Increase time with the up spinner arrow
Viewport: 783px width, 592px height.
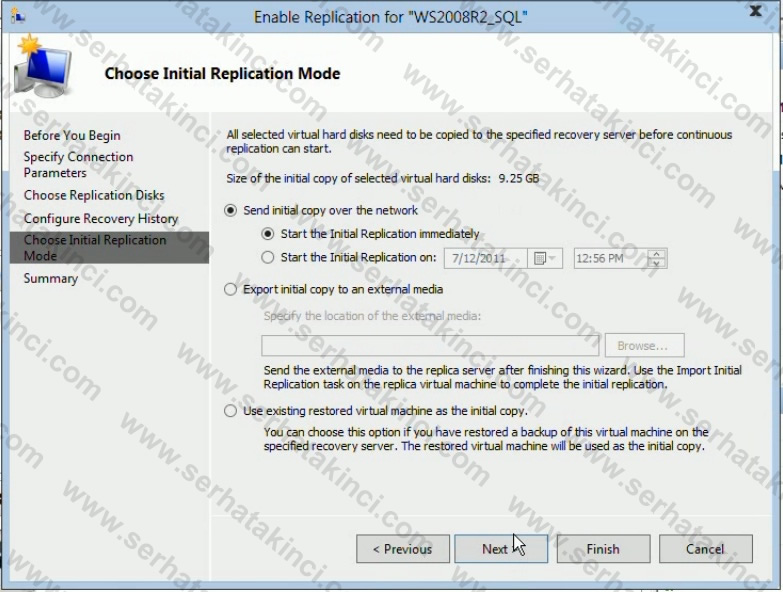tap(656, 254)
